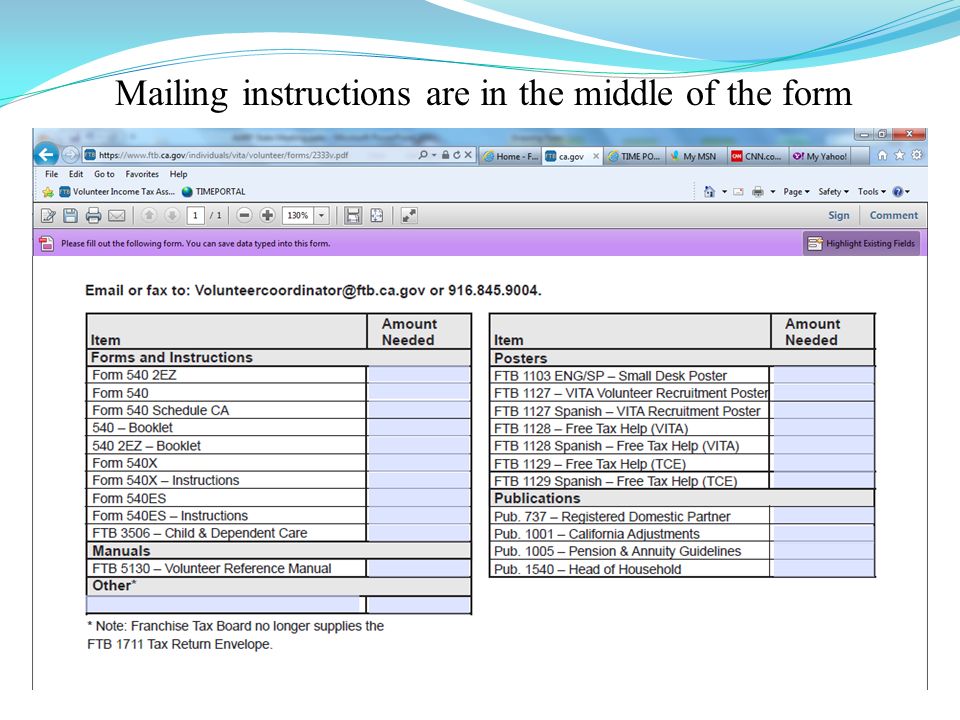Click the fit one full page icon
Screen dimensions: 960x720
click(x=377, y=216)
